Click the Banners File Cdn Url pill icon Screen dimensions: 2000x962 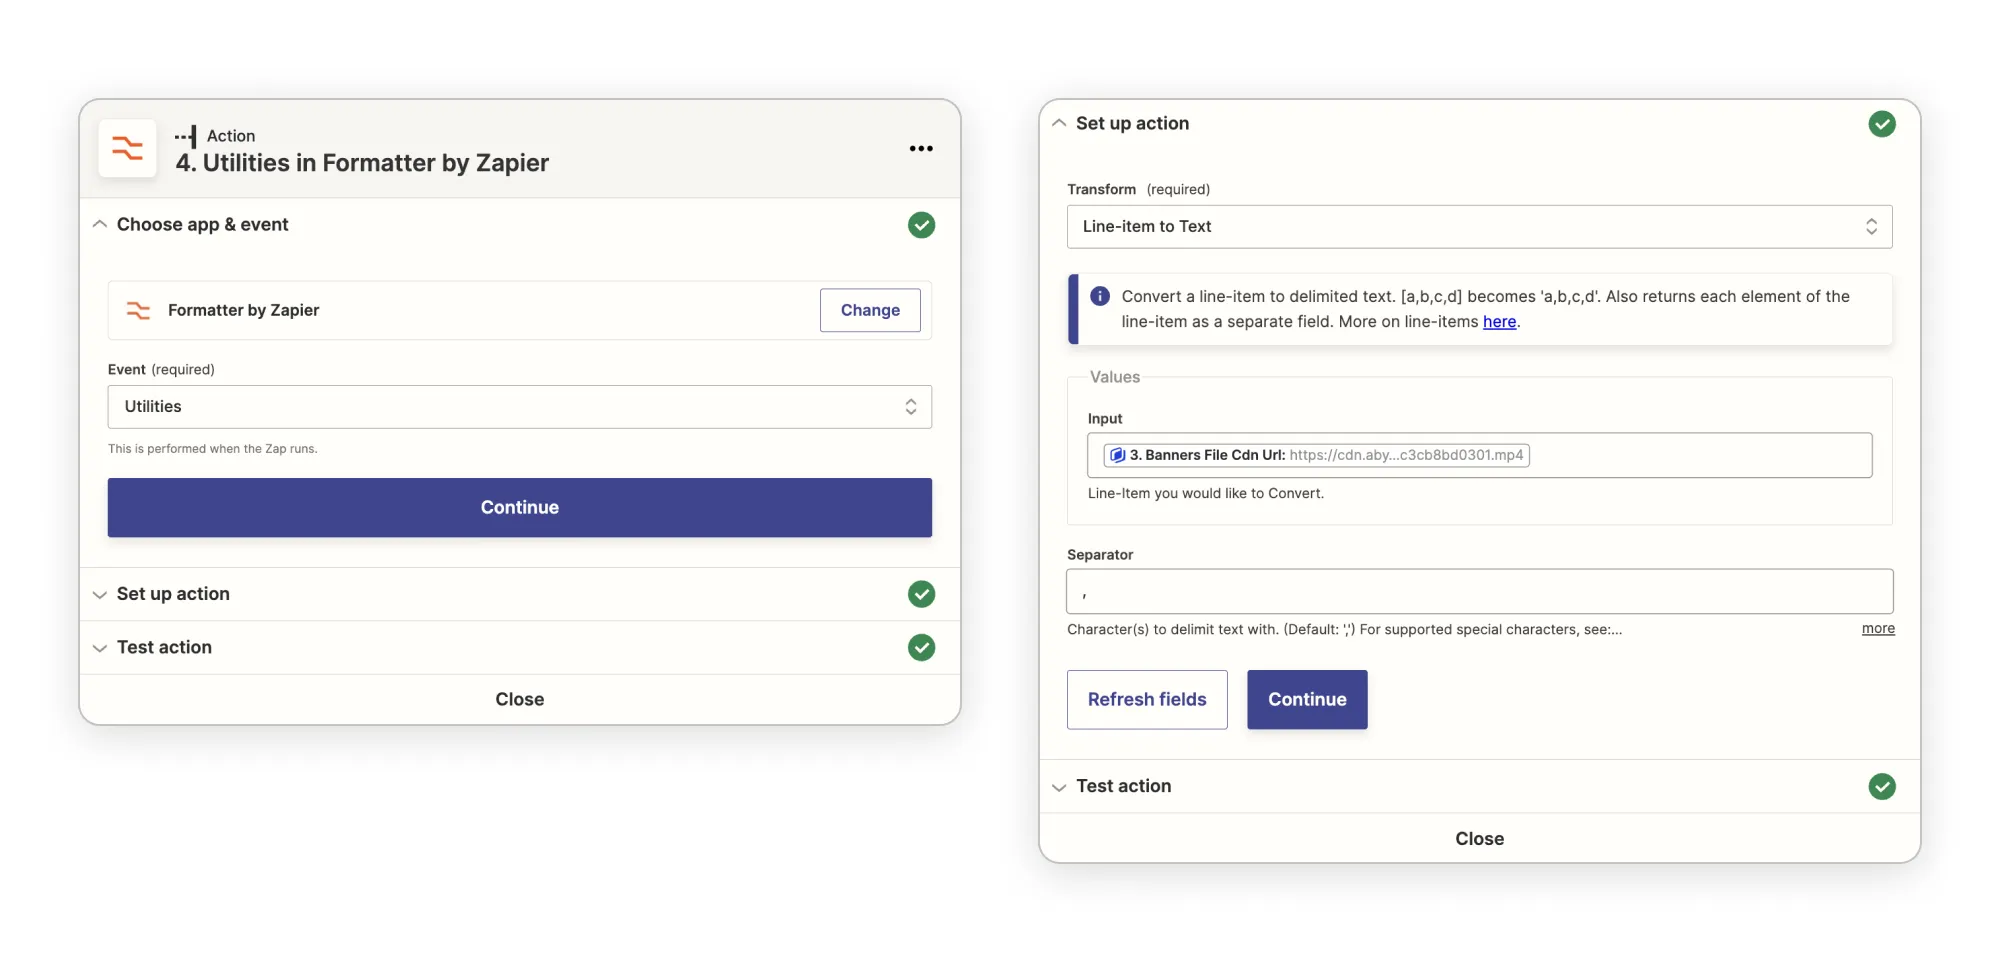[1118, 455]
